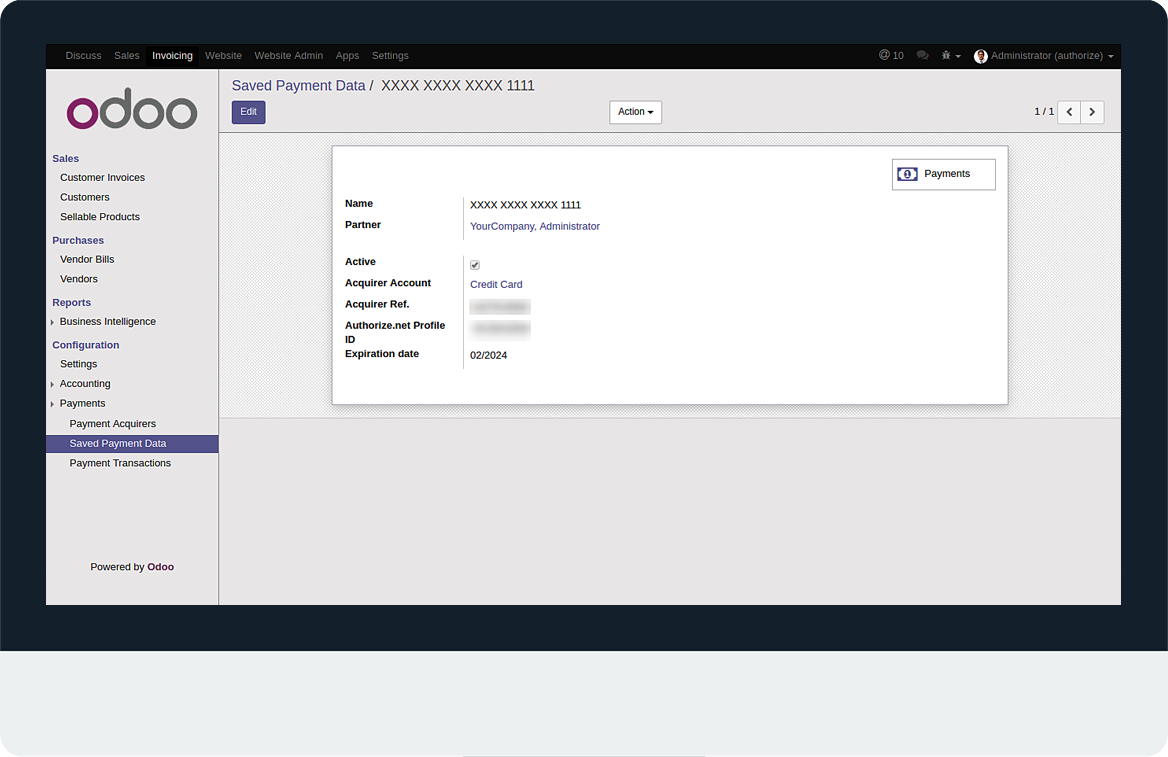
Task: Open Customer Invoices in sidebar
Action: (x=103, y=177)
